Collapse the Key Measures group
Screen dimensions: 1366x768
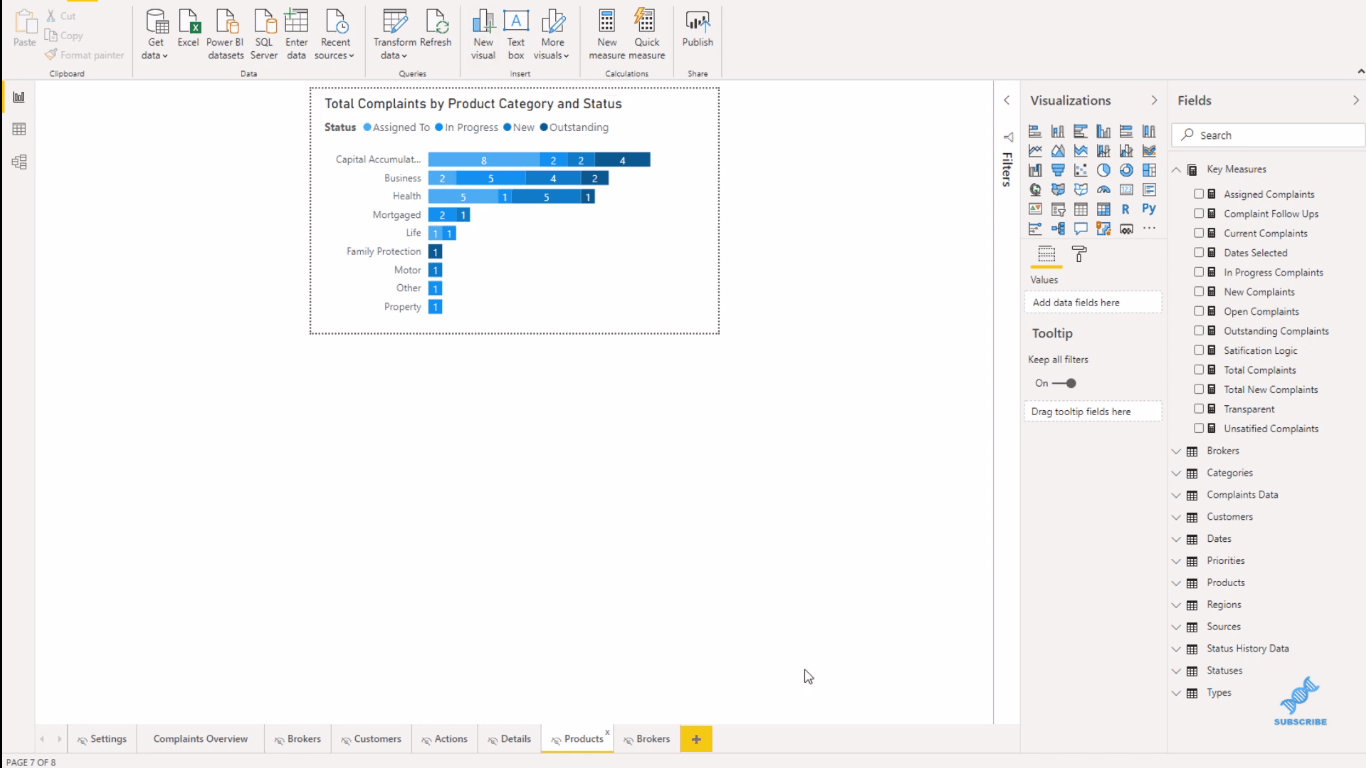1177,170
